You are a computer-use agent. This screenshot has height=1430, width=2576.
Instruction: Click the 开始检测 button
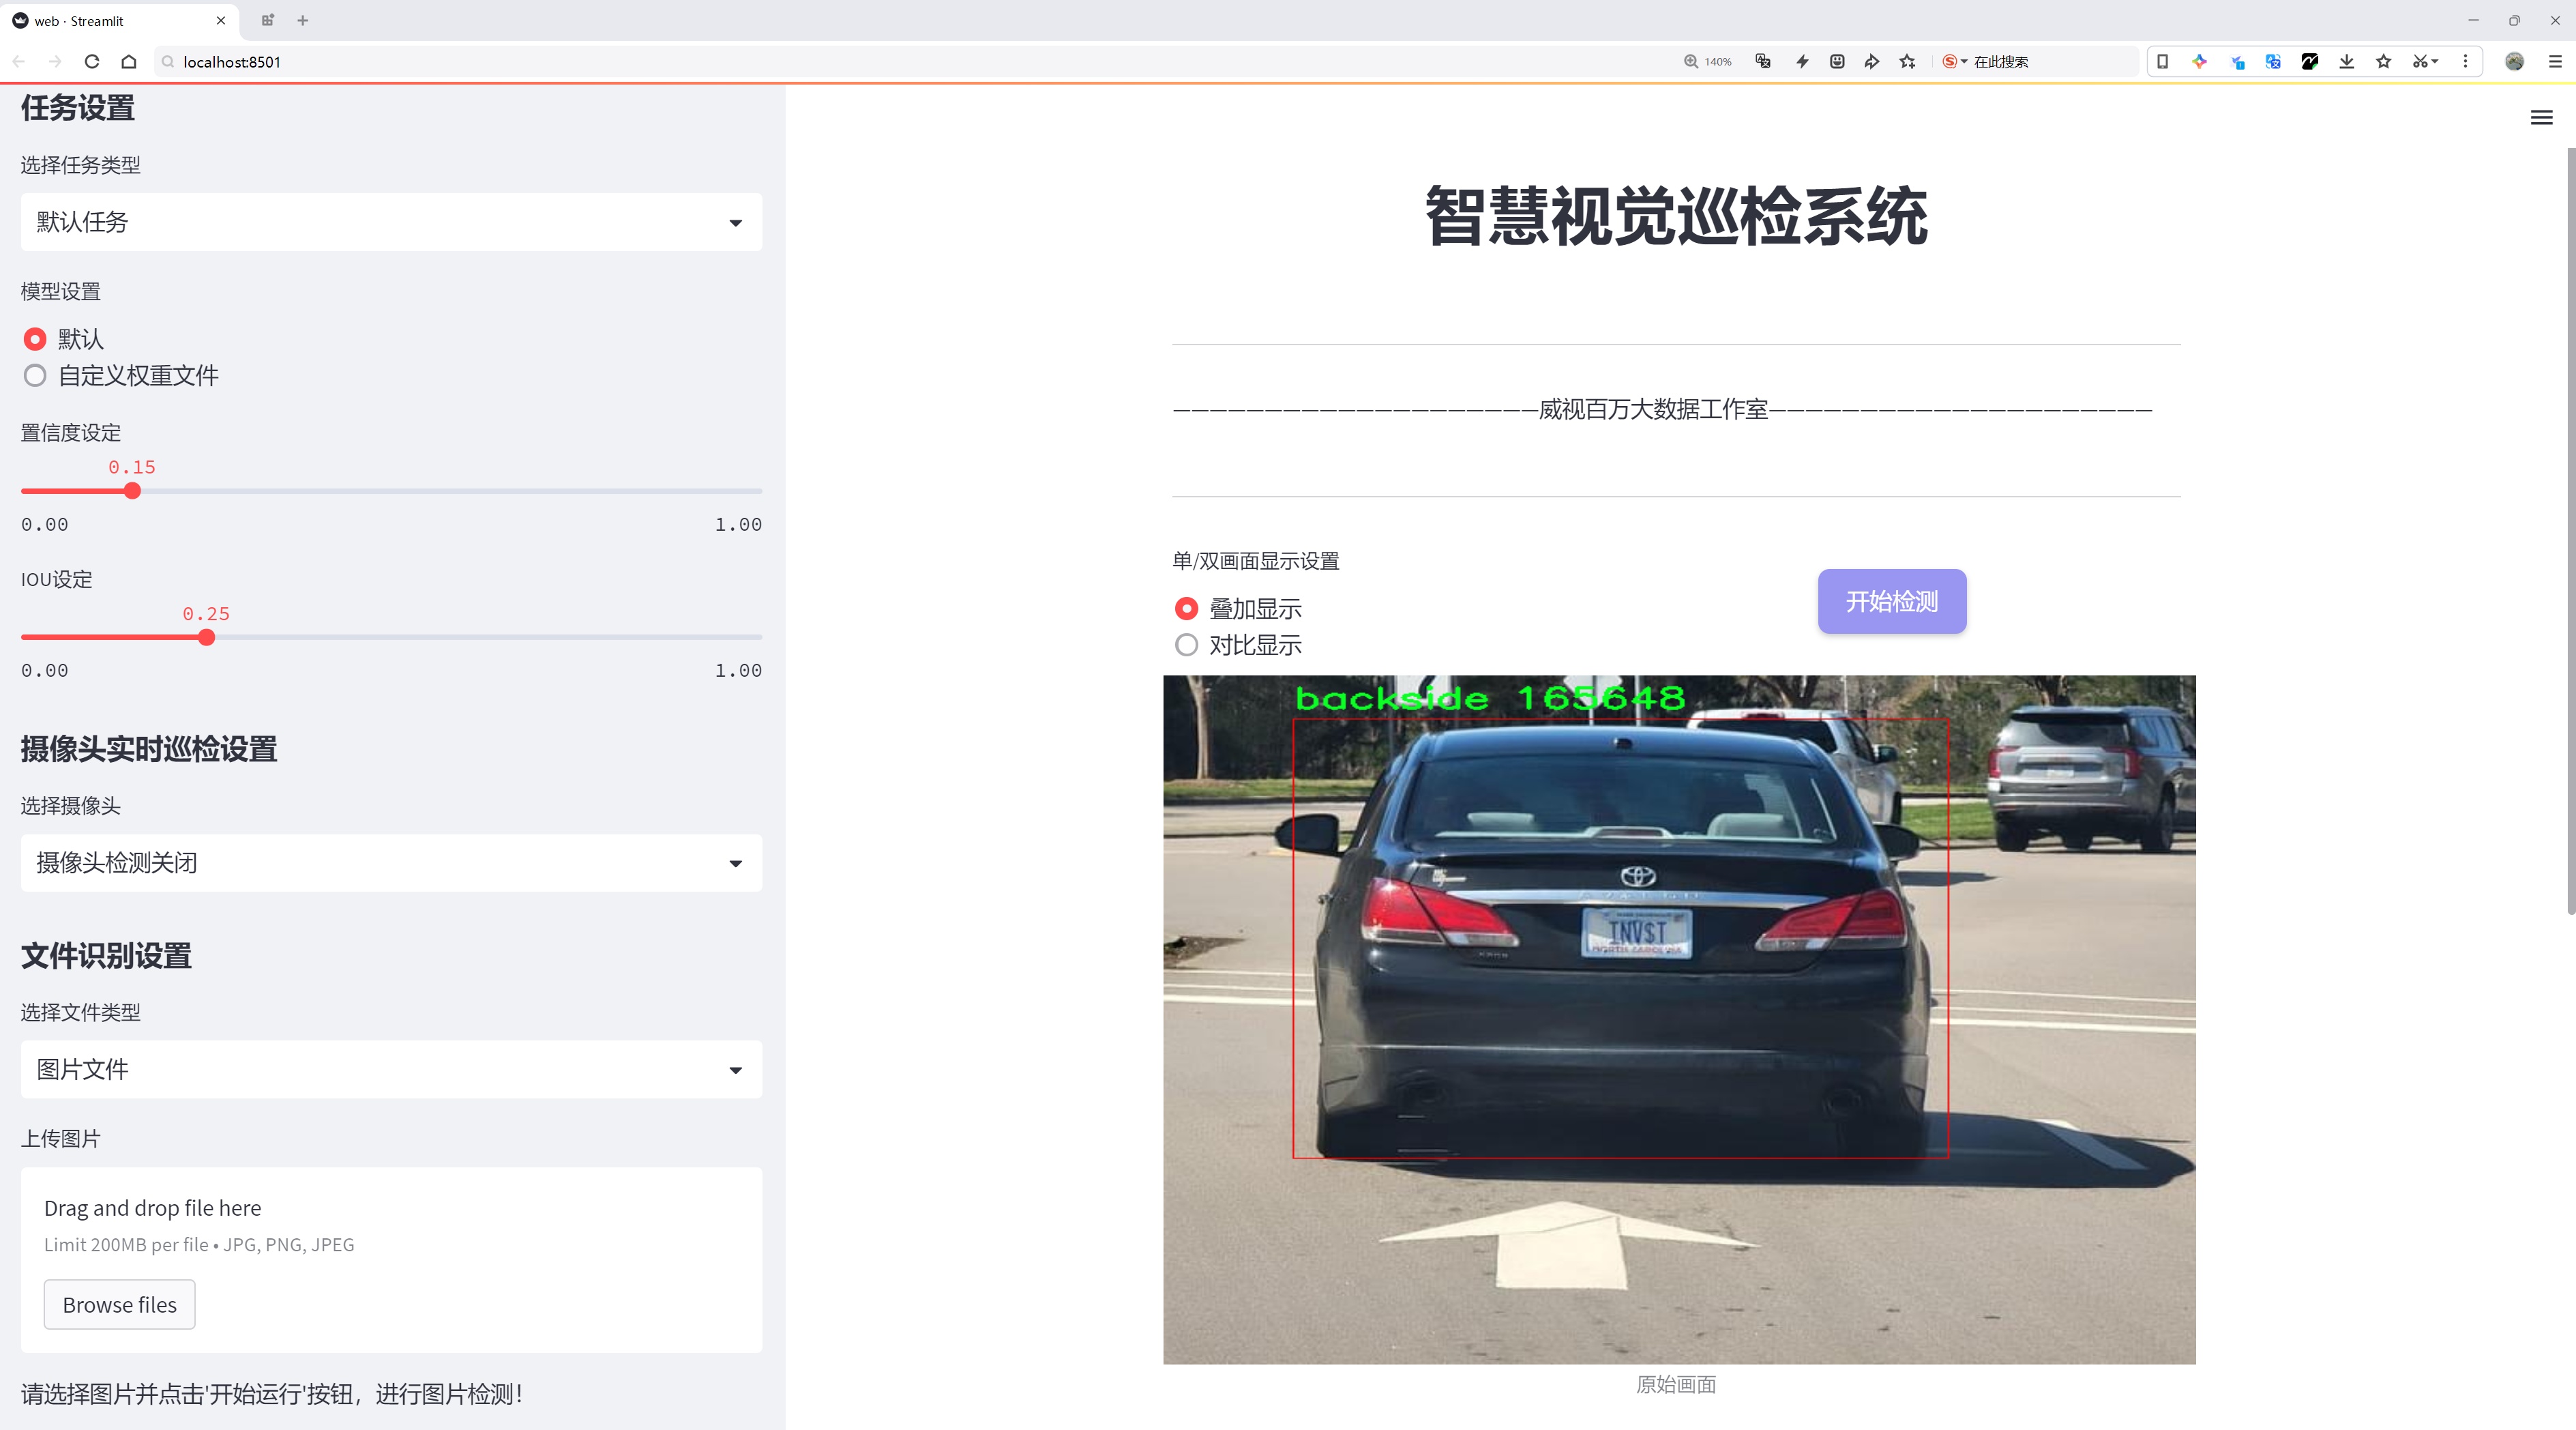(1892, 601)
